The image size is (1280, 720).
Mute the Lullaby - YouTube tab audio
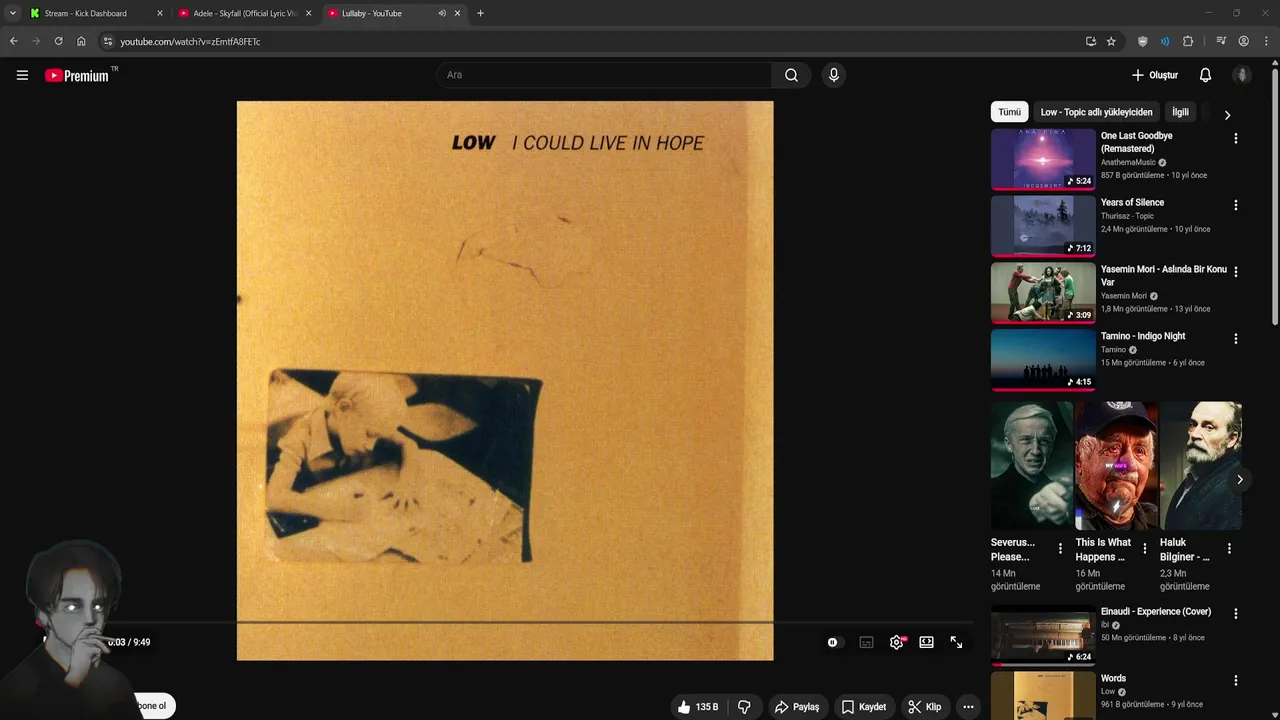pyautogui.click(x=442, y=13)
